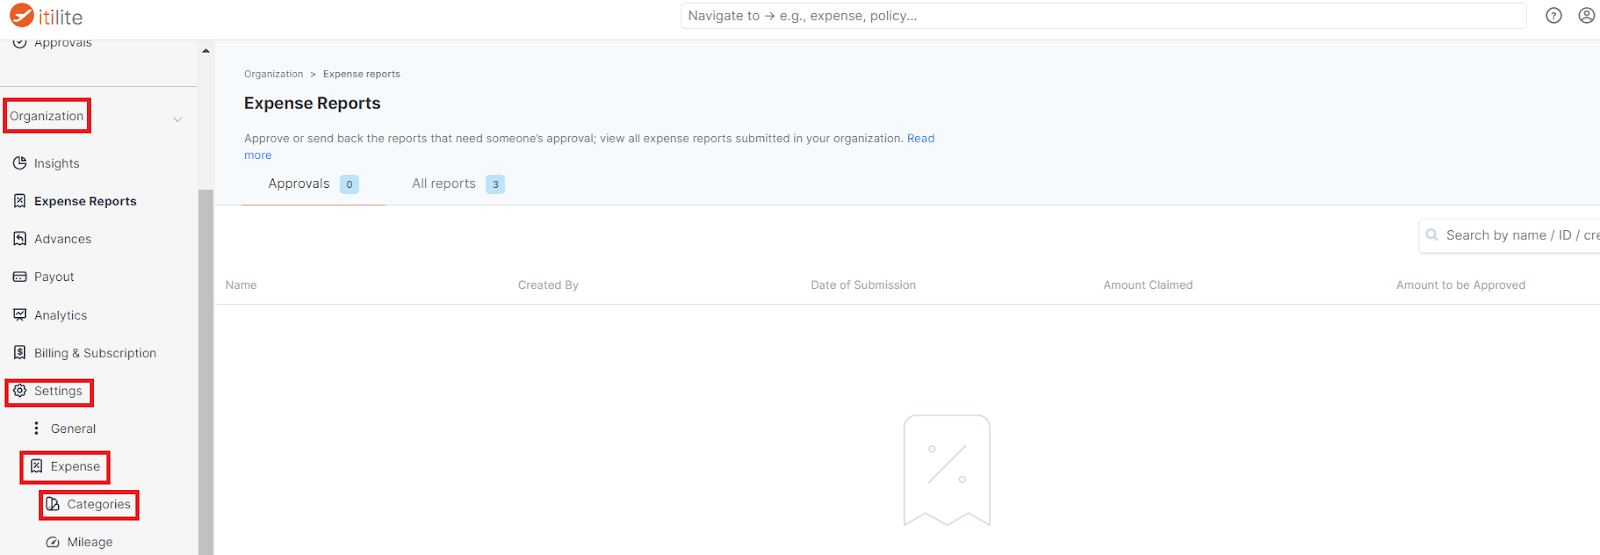Expand the Expense settings submenu

point(75,467)
